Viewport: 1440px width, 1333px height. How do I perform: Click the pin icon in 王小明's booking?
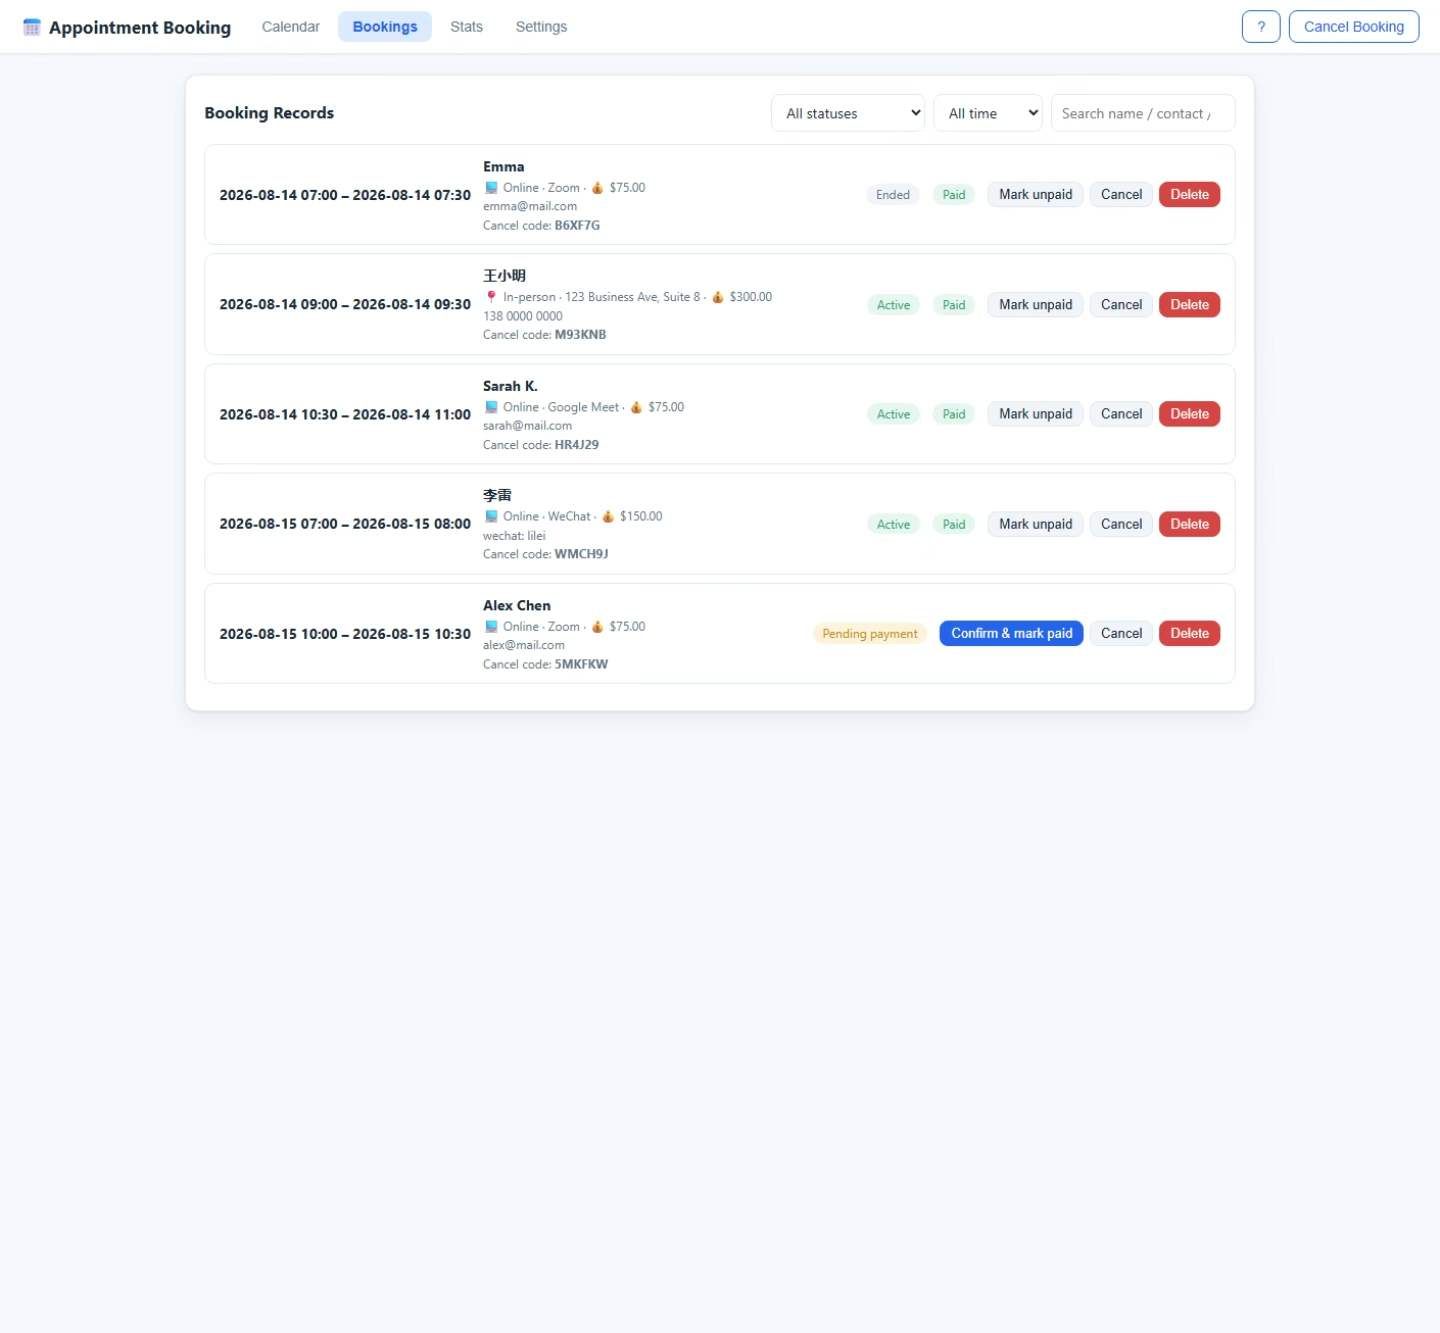[491, 297]
